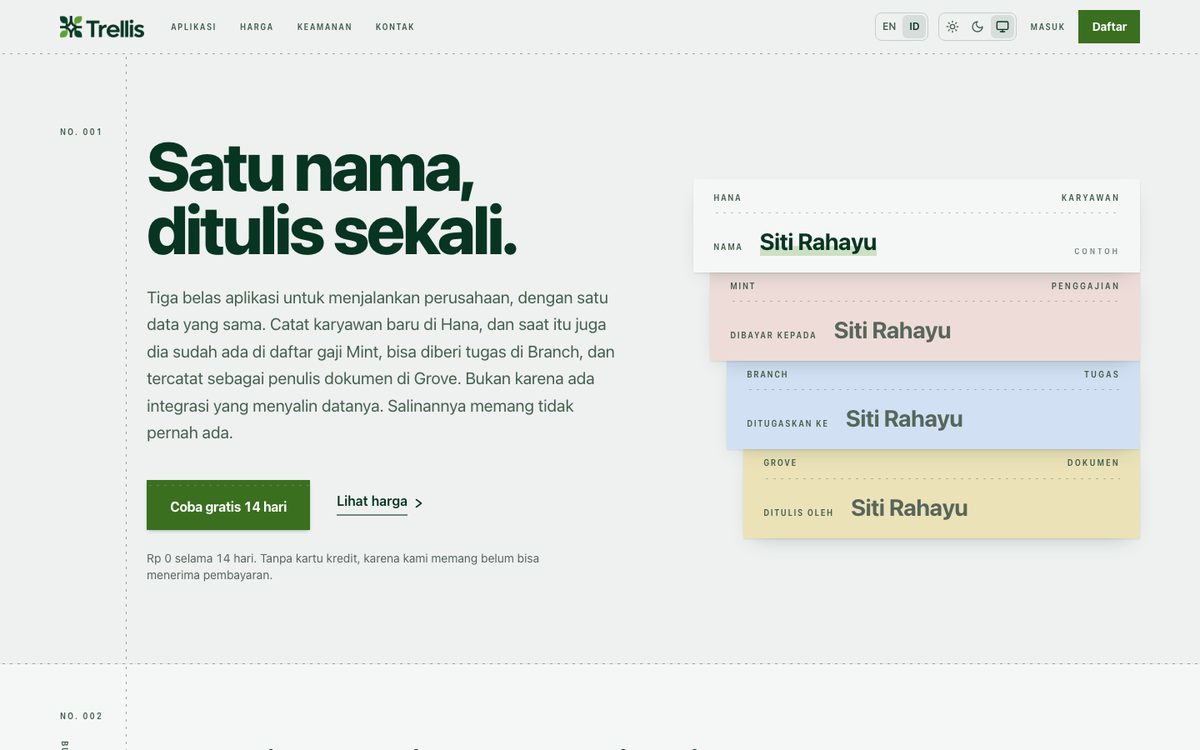Viewport: 1200px width, 750px height.
Task: Switch to dark theme moon icon
Action: tap(977, 27)
